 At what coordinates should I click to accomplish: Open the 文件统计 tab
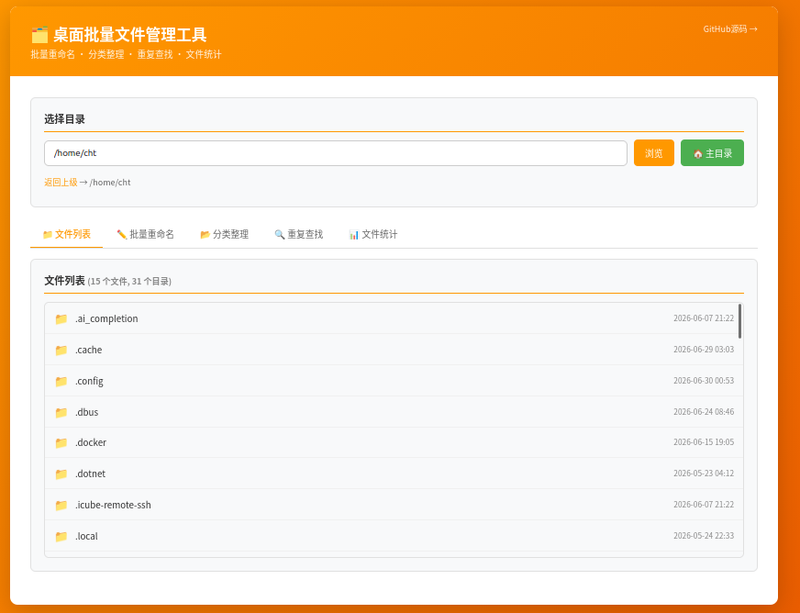(x=373, y=234)
